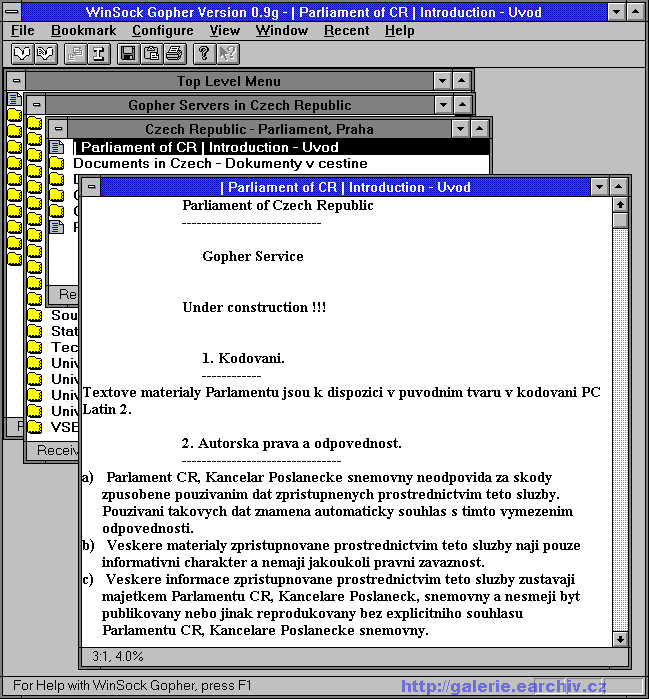Click the book-with-page bookmark toolbar icon
649x699 pixels.
[x=45, y=54]
